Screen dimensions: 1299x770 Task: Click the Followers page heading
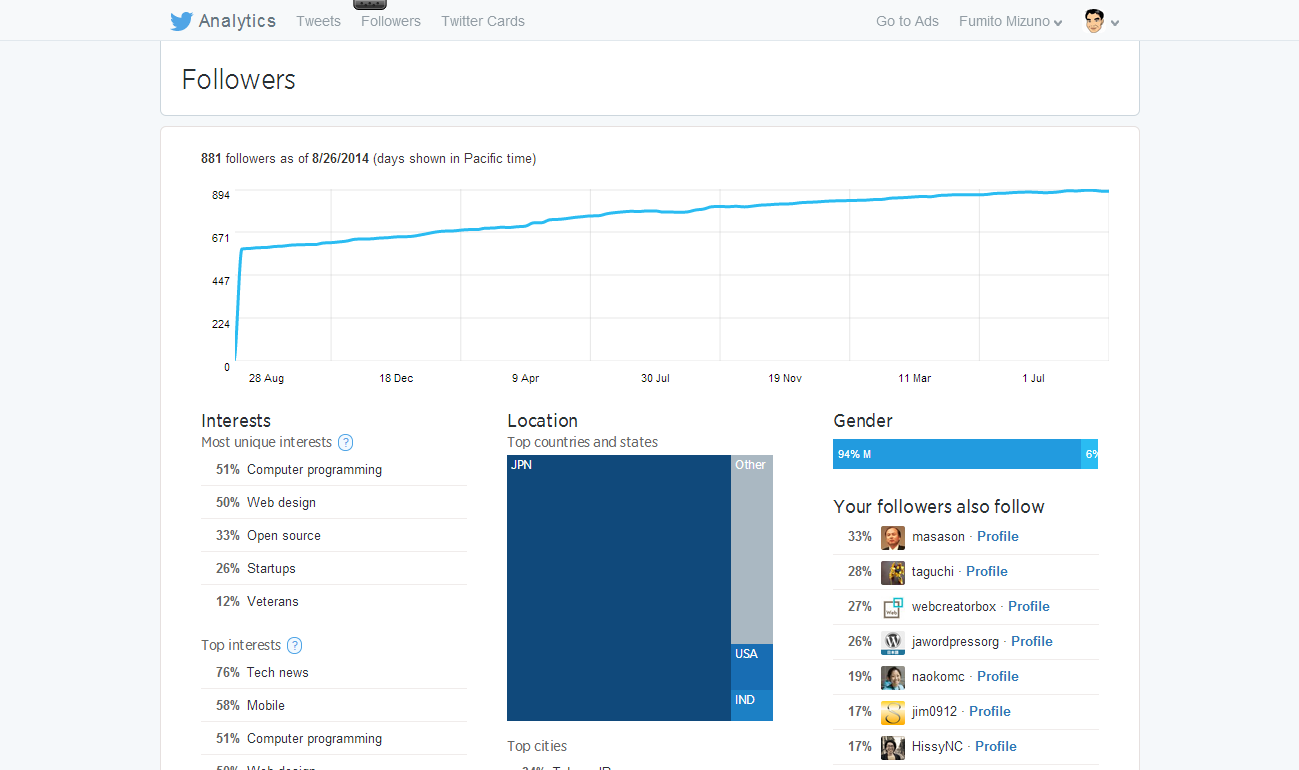point(239,80)
